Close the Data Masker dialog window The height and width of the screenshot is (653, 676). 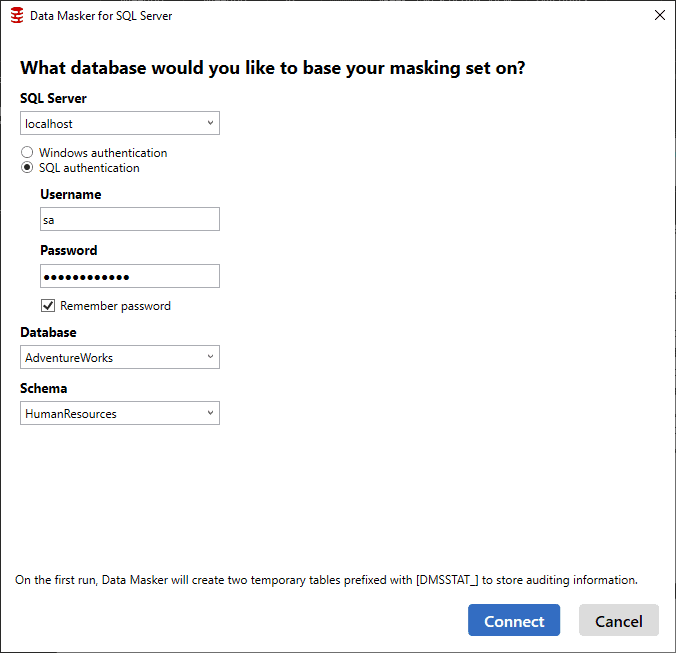(x=659, y=16)
